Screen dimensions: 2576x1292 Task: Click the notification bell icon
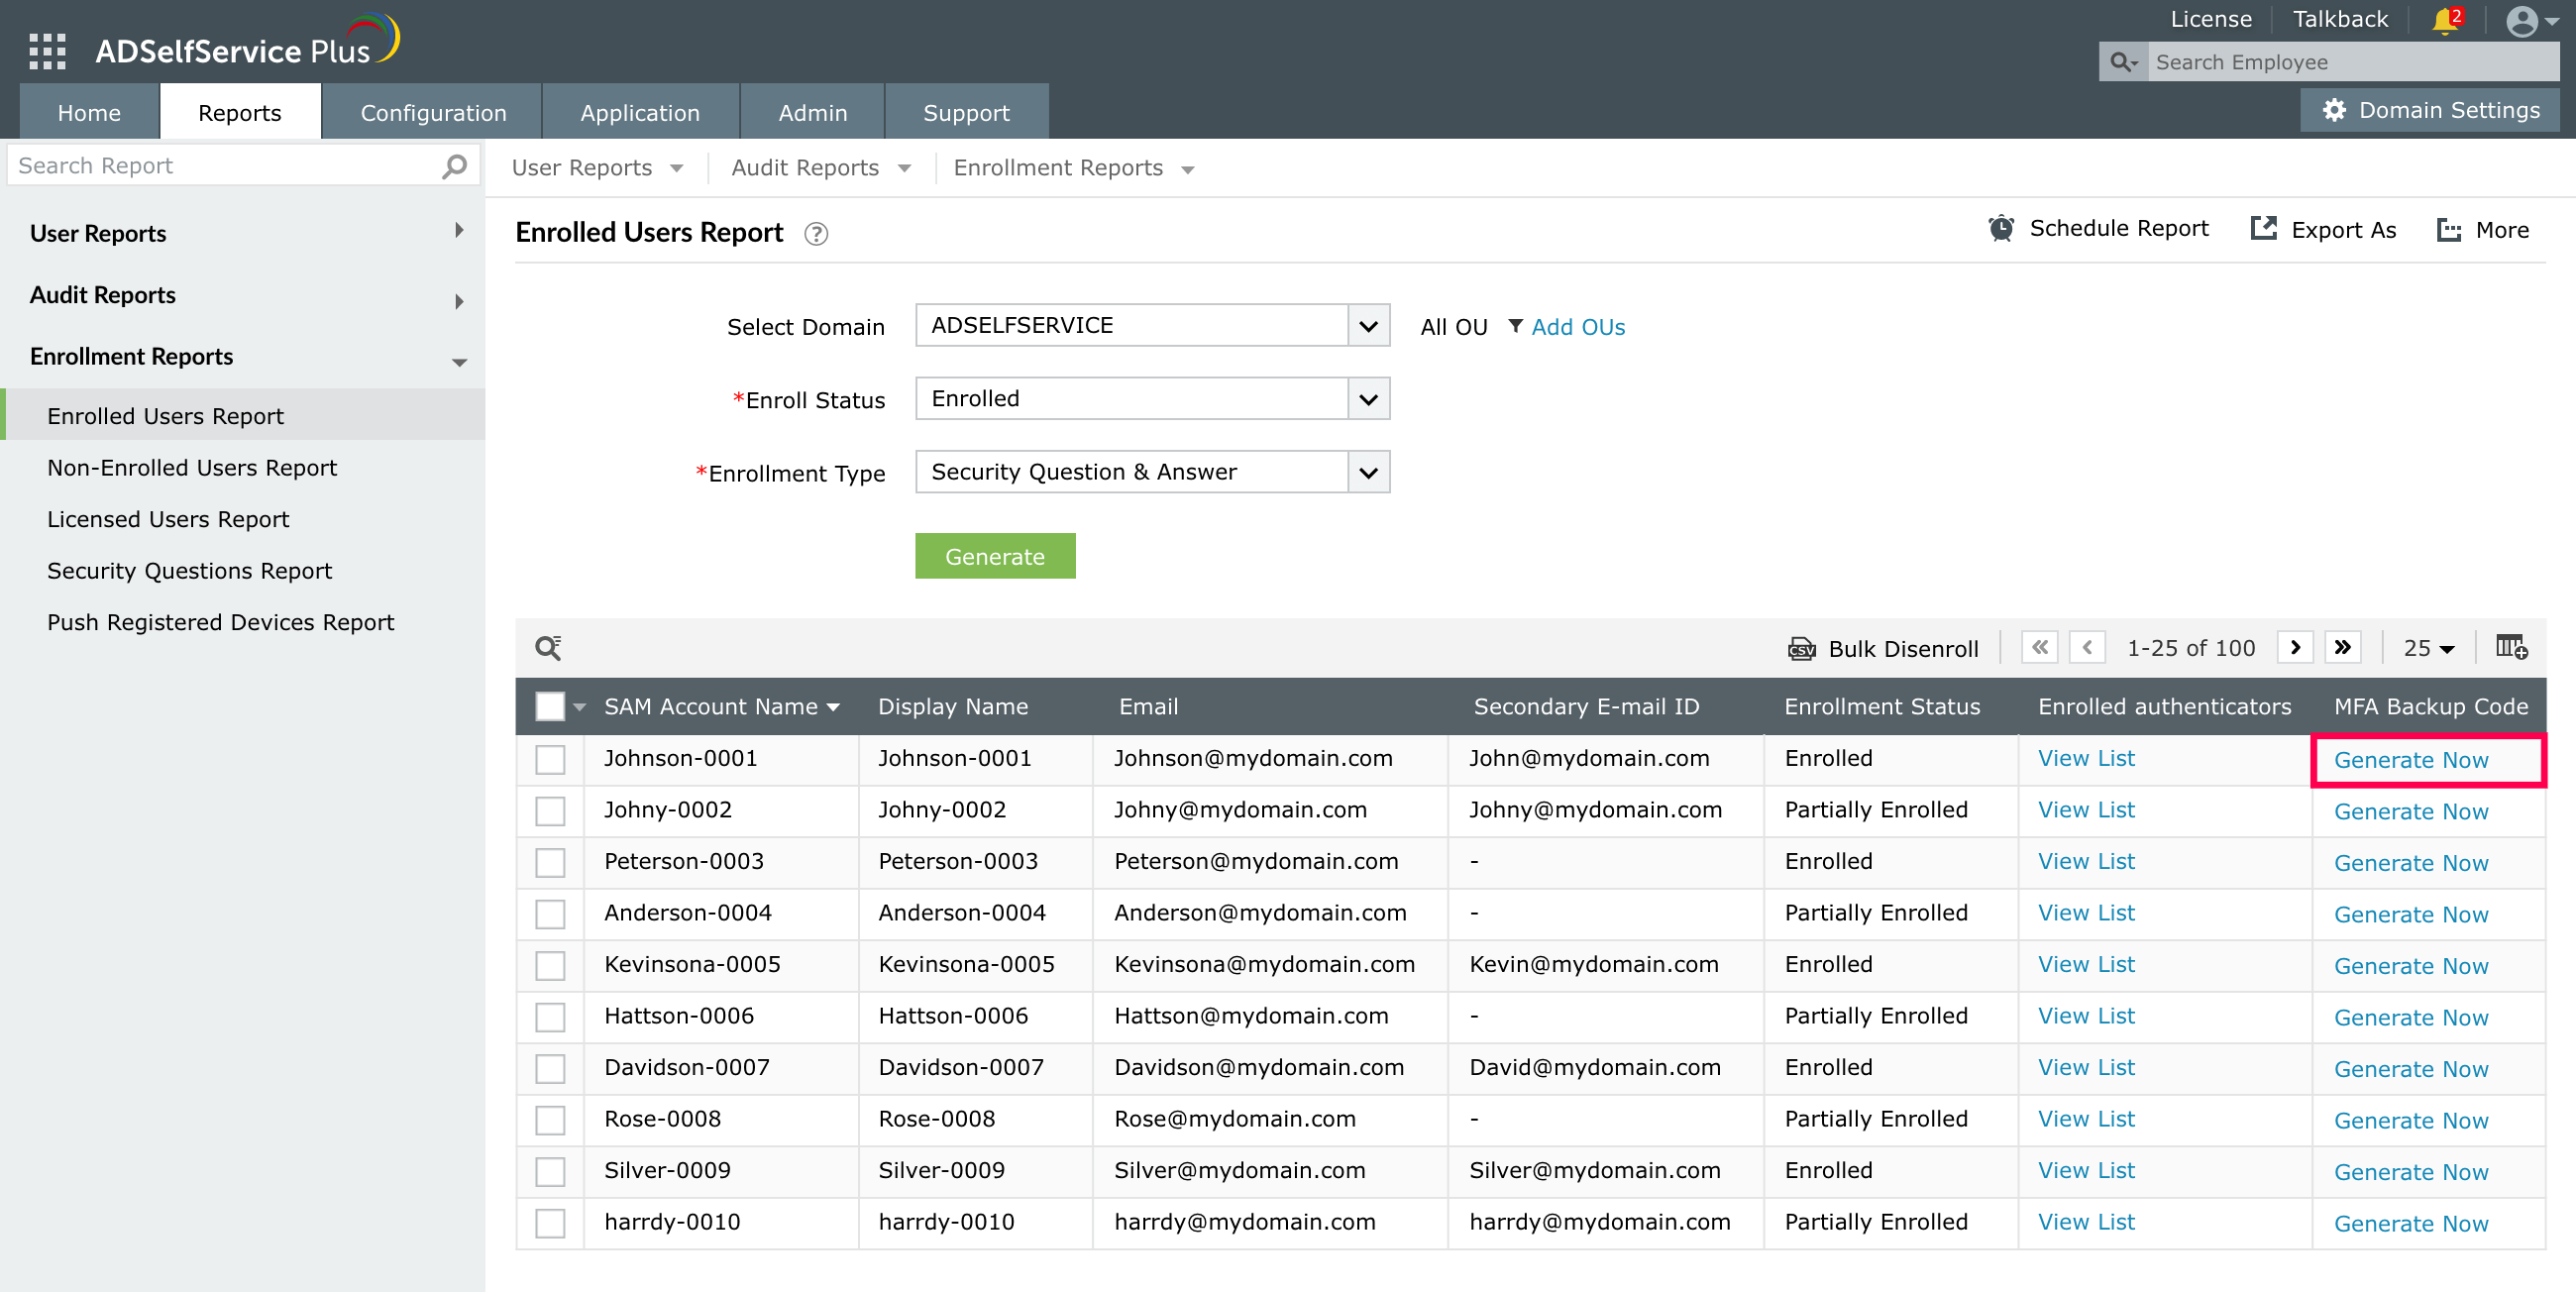[x=2445, y=20]
